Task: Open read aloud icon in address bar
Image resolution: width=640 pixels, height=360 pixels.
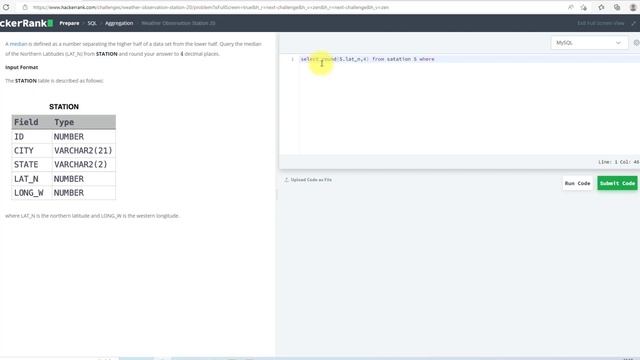Action: pyautogui.click(x=571, y=7)
